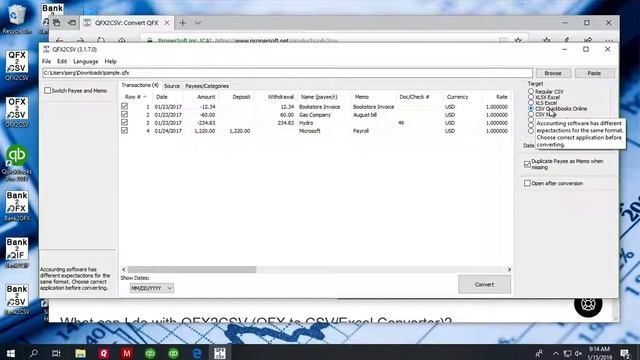Open Microsoft Edge from the taskbar
Image resolution: width=640 pixels, height=360 pixels.
tap(197, 353)
